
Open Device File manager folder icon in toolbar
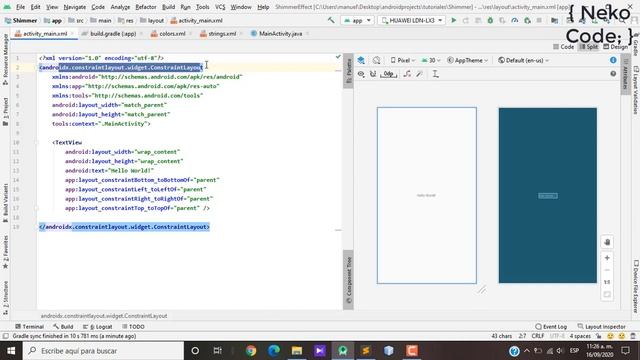tap(554, 20)
